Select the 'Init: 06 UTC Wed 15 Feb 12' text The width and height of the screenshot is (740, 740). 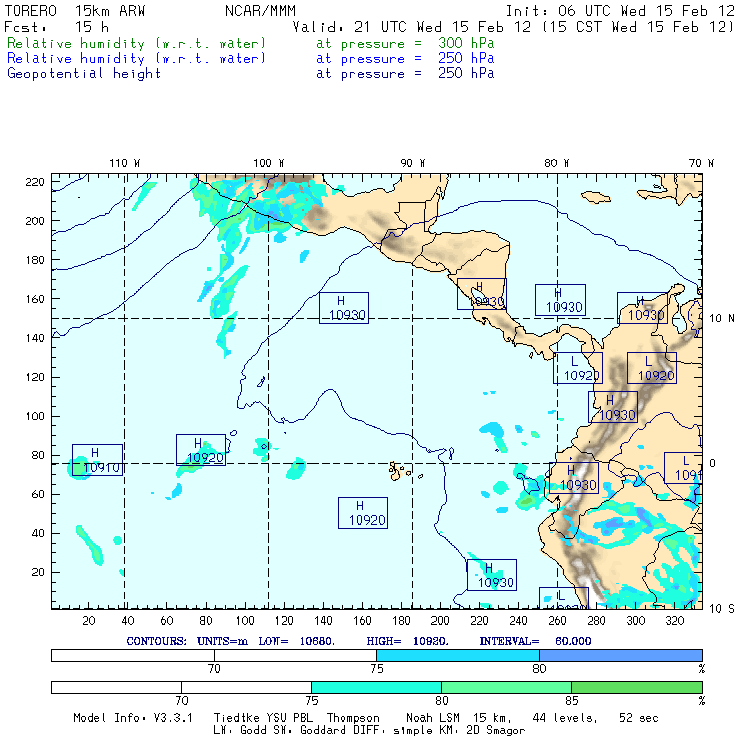pos(620,11)
